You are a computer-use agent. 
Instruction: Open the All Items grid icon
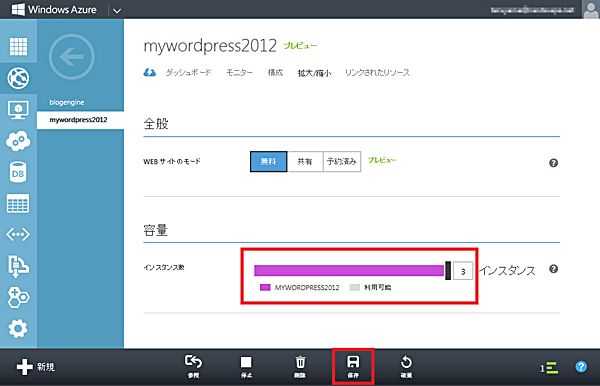pyautogui.click(x=18, y=47)
